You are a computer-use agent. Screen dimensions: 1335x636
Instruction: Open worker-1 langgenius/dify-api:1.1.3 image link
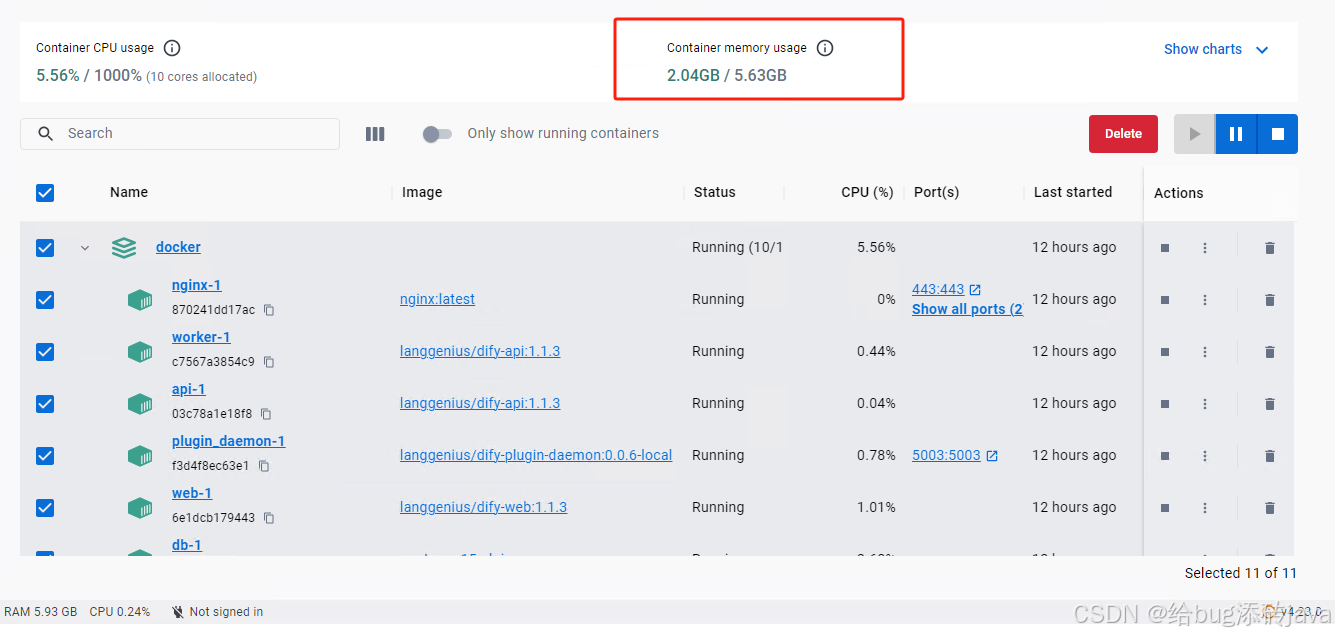480,351
